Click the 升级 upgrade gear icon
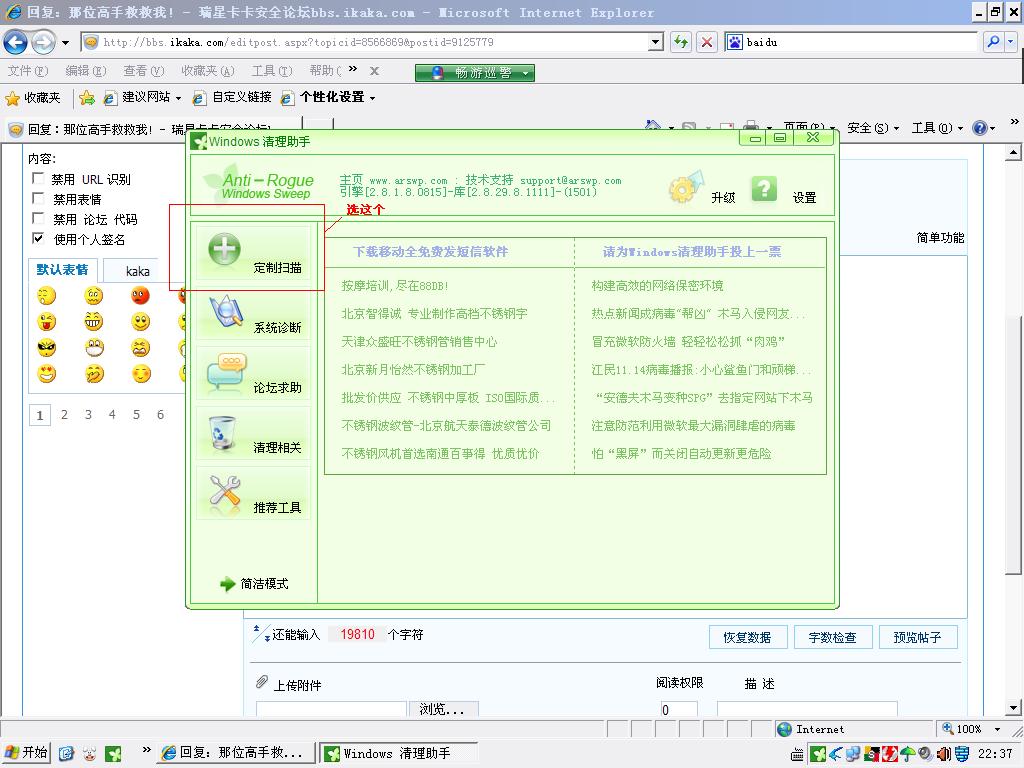Image resolution: width=1024 pixels, height=768 pixels. [686, 188]
